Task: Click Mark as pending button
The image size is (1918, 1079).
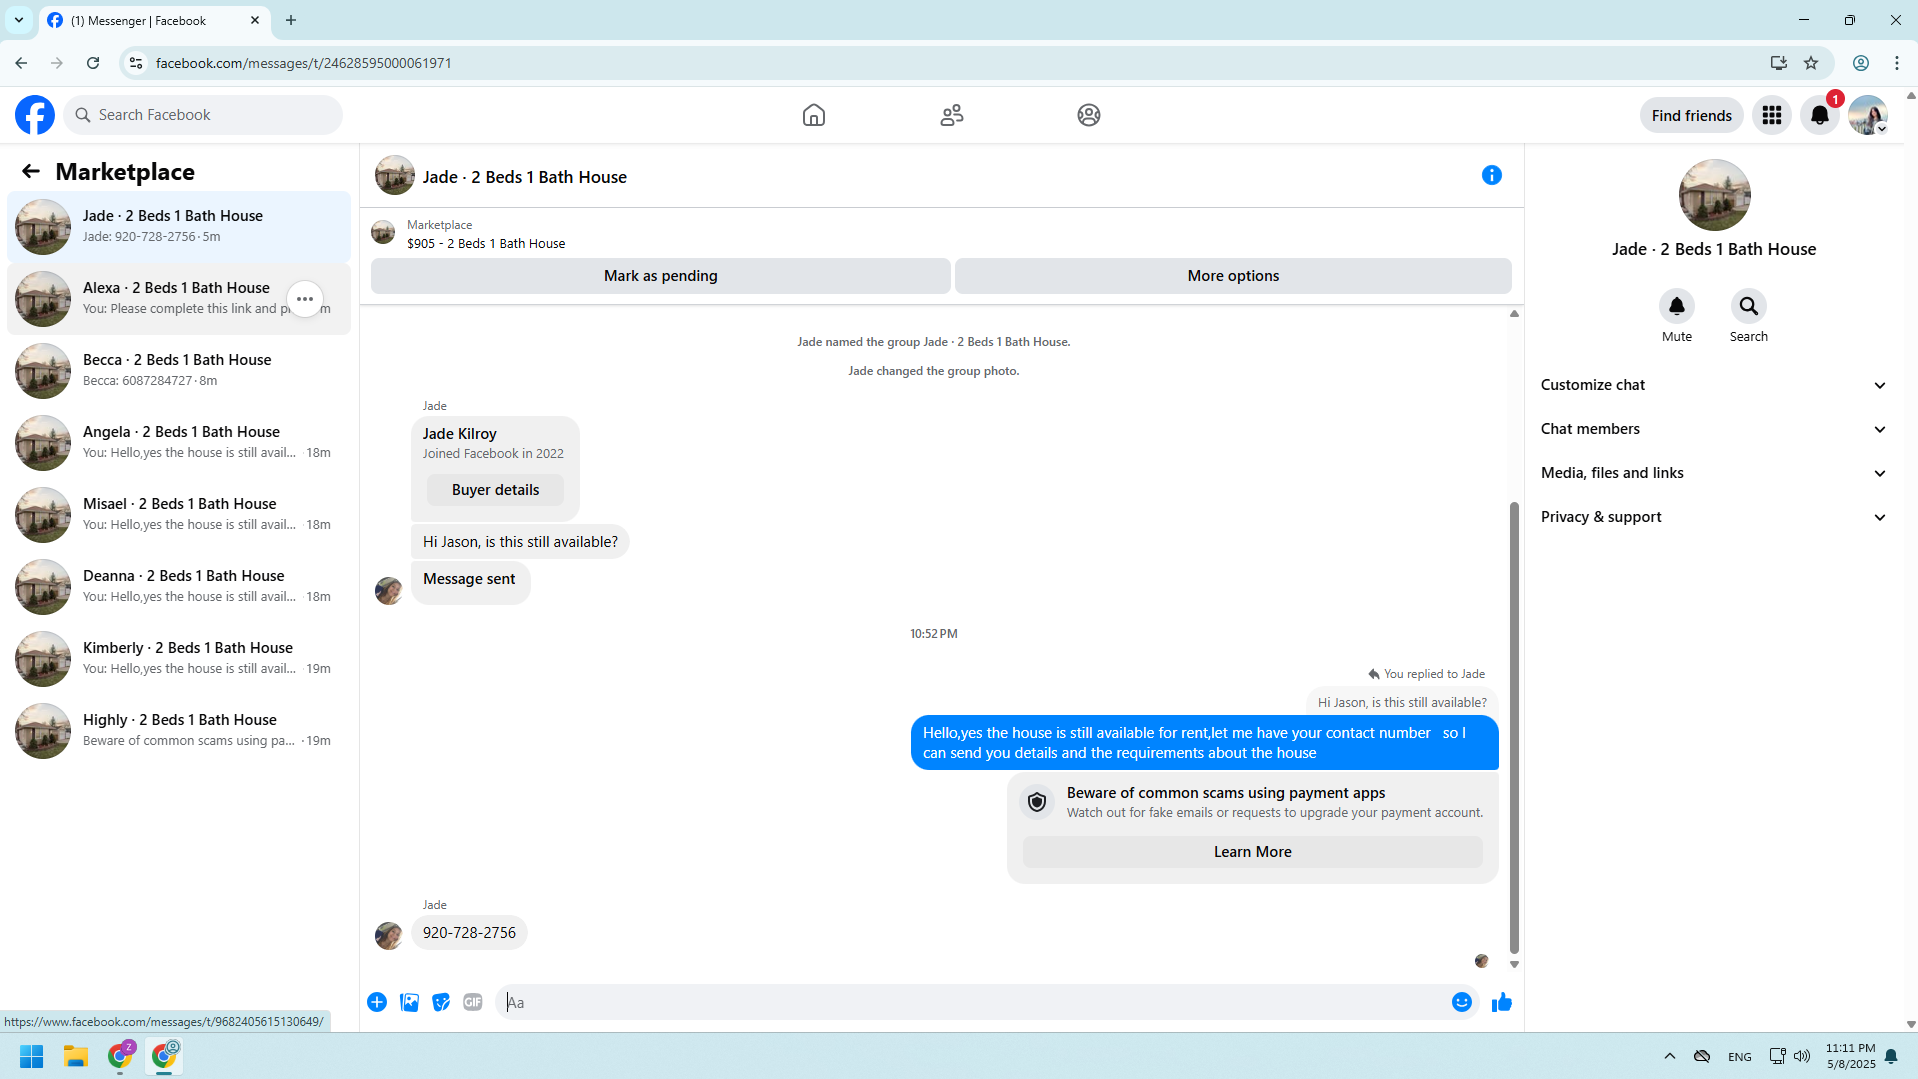Action: click(661, 276)
